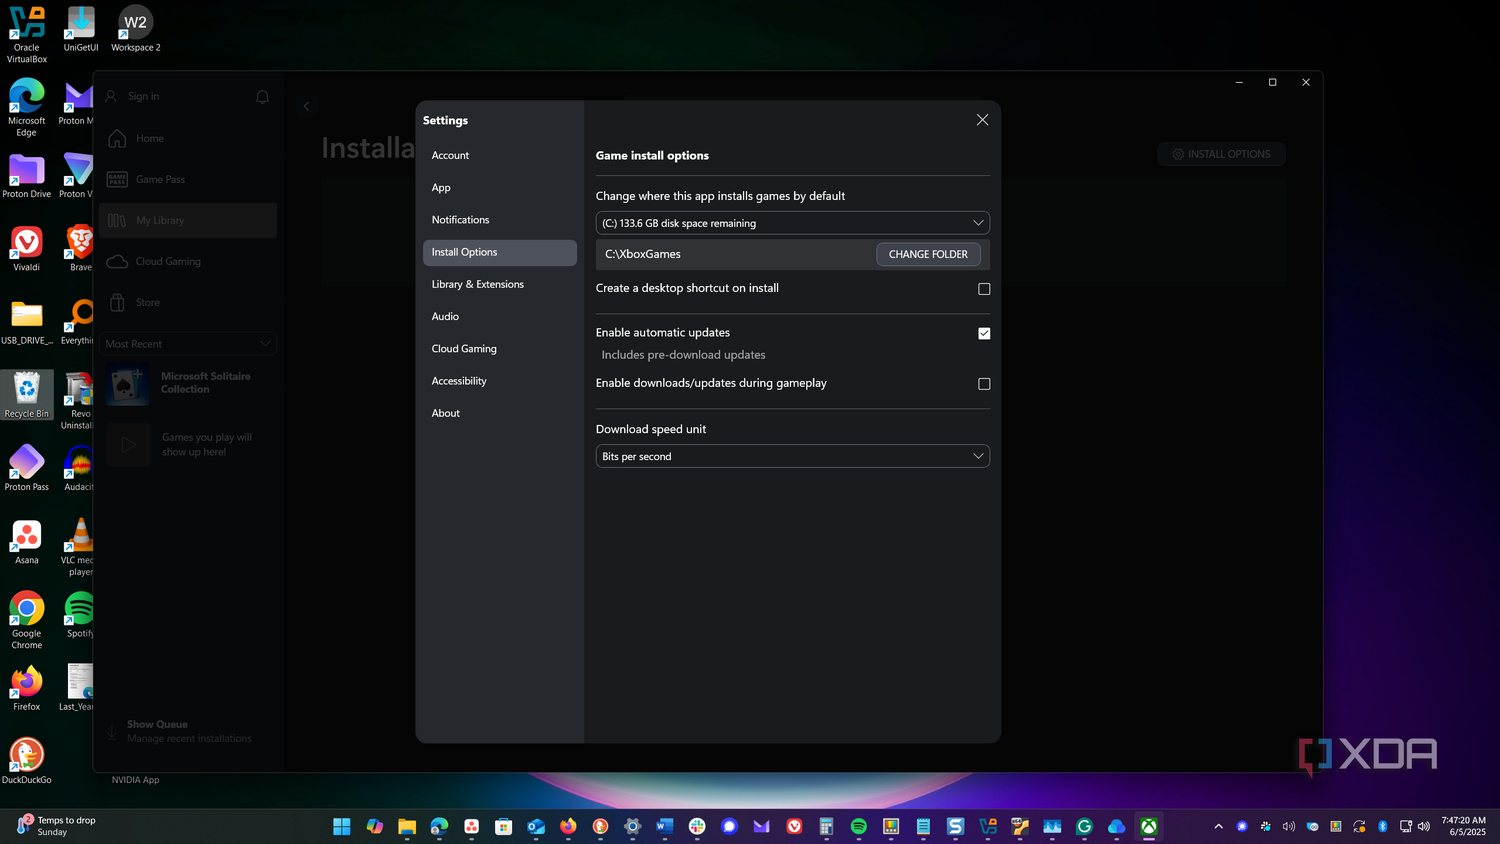Open Game Pass in Xbox sidebar
The width and height of the screenshot is (1500, 844).
188,179
